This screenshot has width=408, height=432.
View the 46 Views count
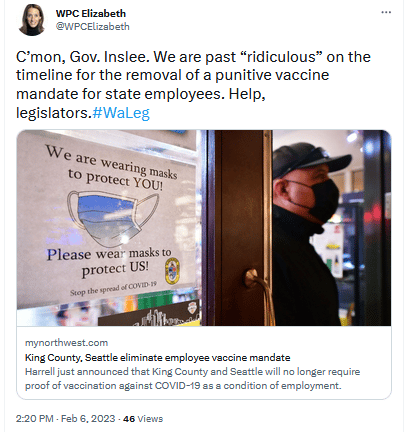tap(143, 419)
